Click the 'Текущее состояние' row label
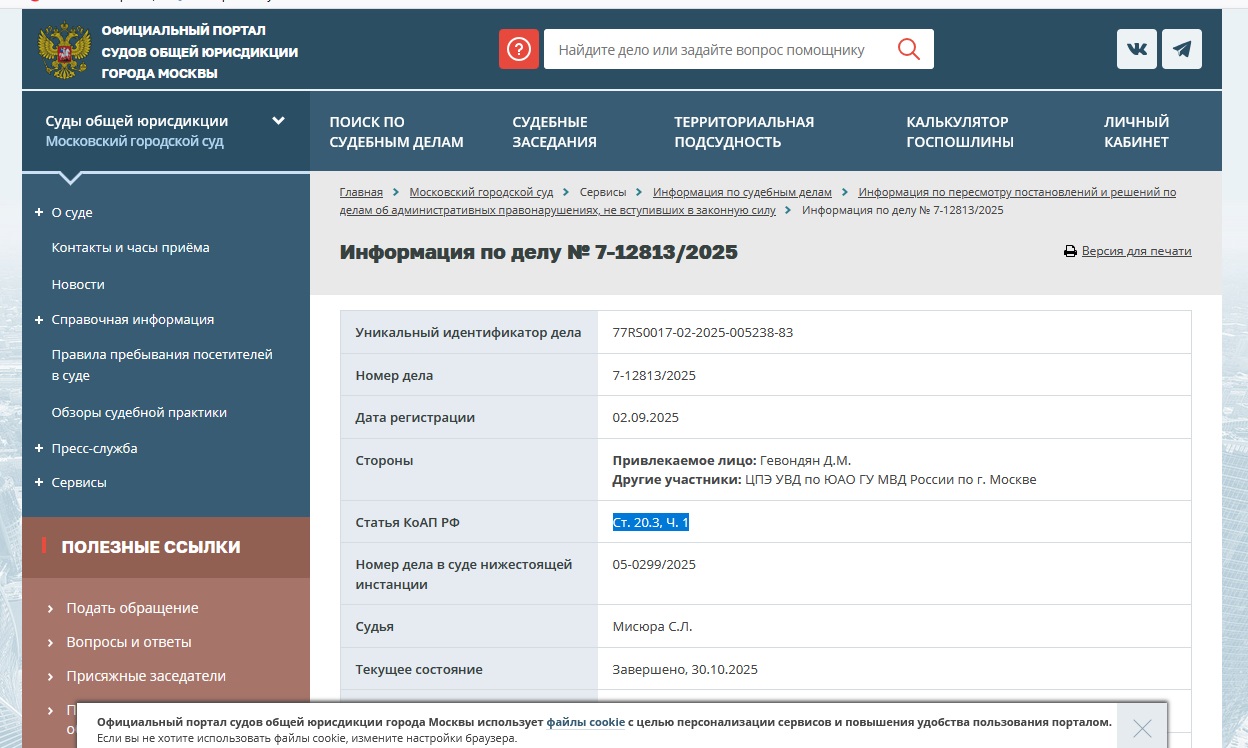 419,670
